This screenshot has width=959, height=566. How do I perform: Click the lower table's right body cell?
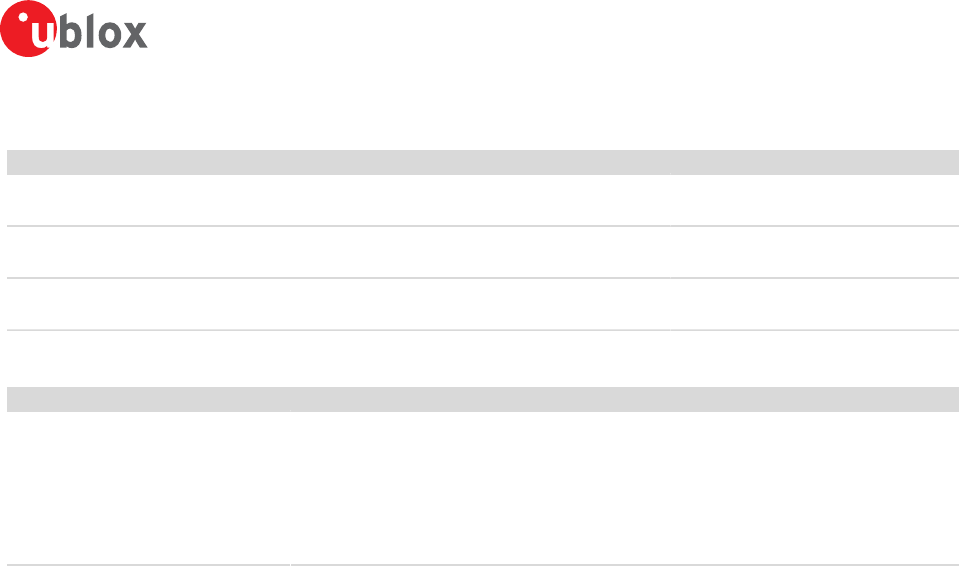pyautogui.click(x=624, y=488)
